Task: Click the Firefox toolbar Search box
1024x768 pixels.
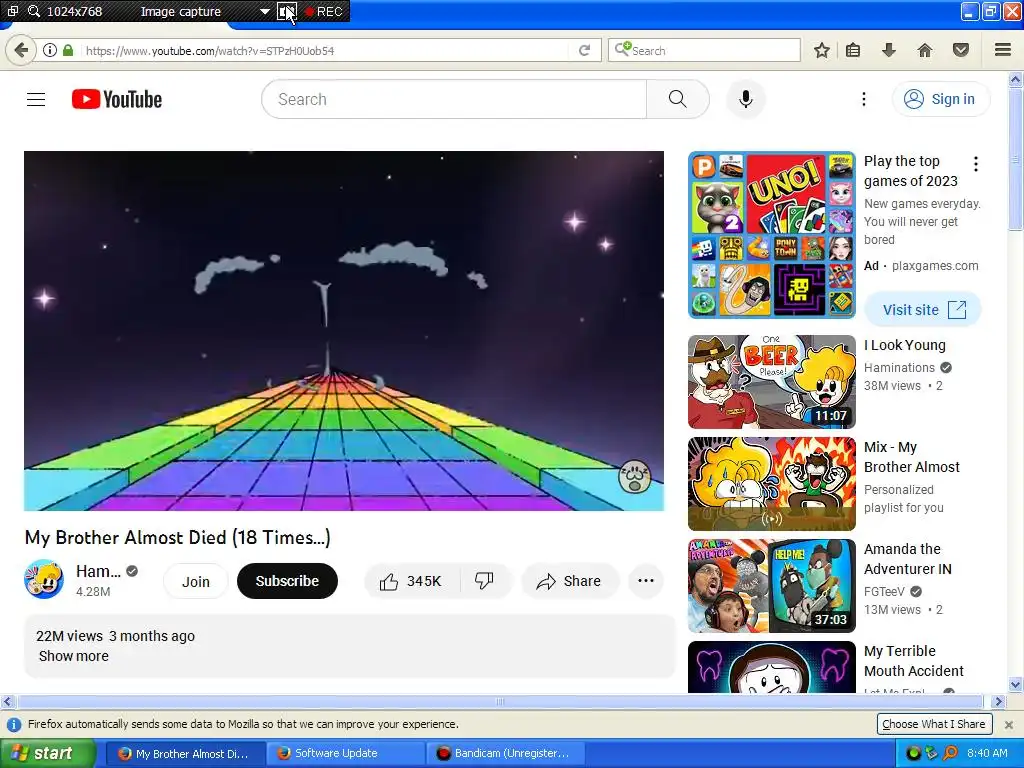Action: pos(705,50)
